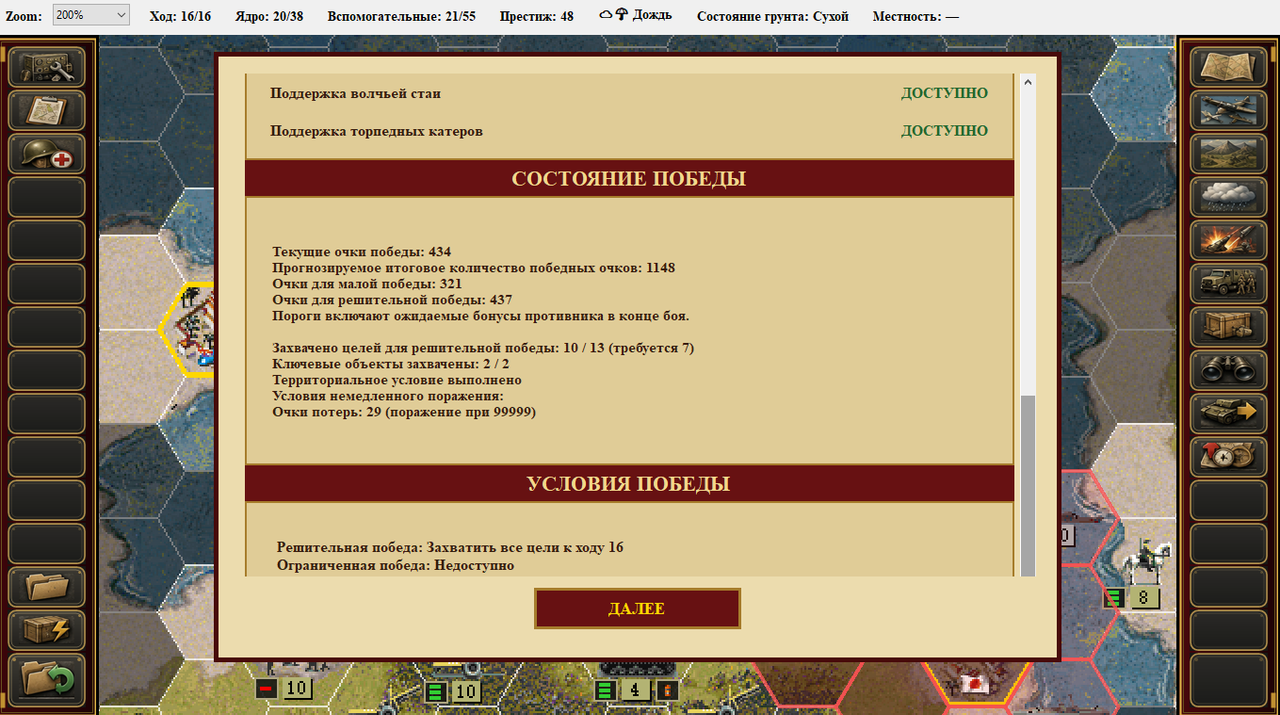Click 'Очки потерь: 29' line
Viewport: 1280px width, 715px height.
pos(404,412)
